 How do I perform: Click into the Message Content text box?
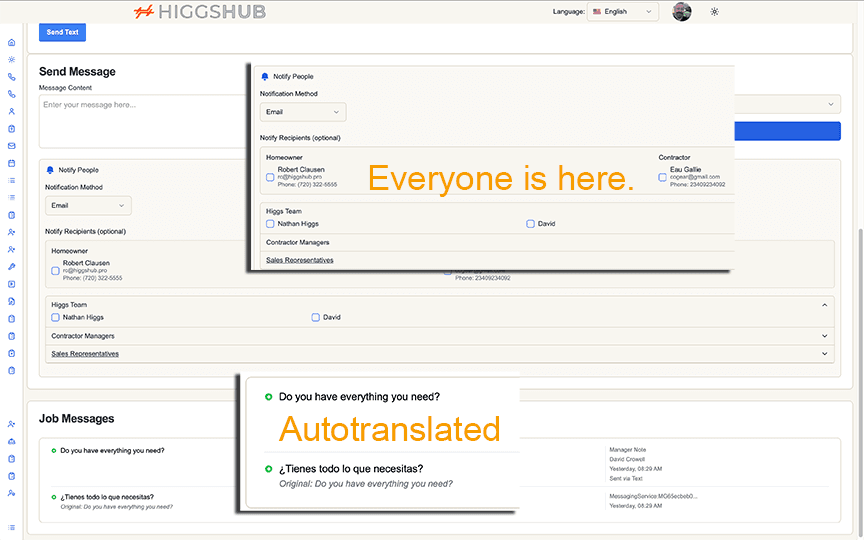coord(140,120)
